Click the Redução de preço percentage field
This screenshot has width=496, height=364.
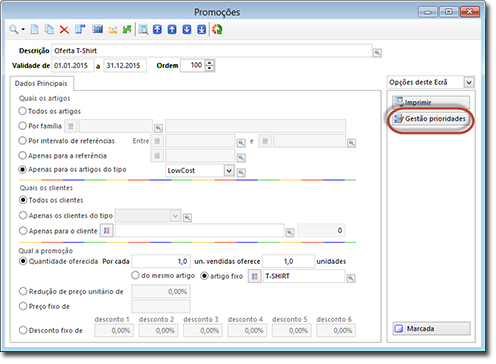[161, 292]
